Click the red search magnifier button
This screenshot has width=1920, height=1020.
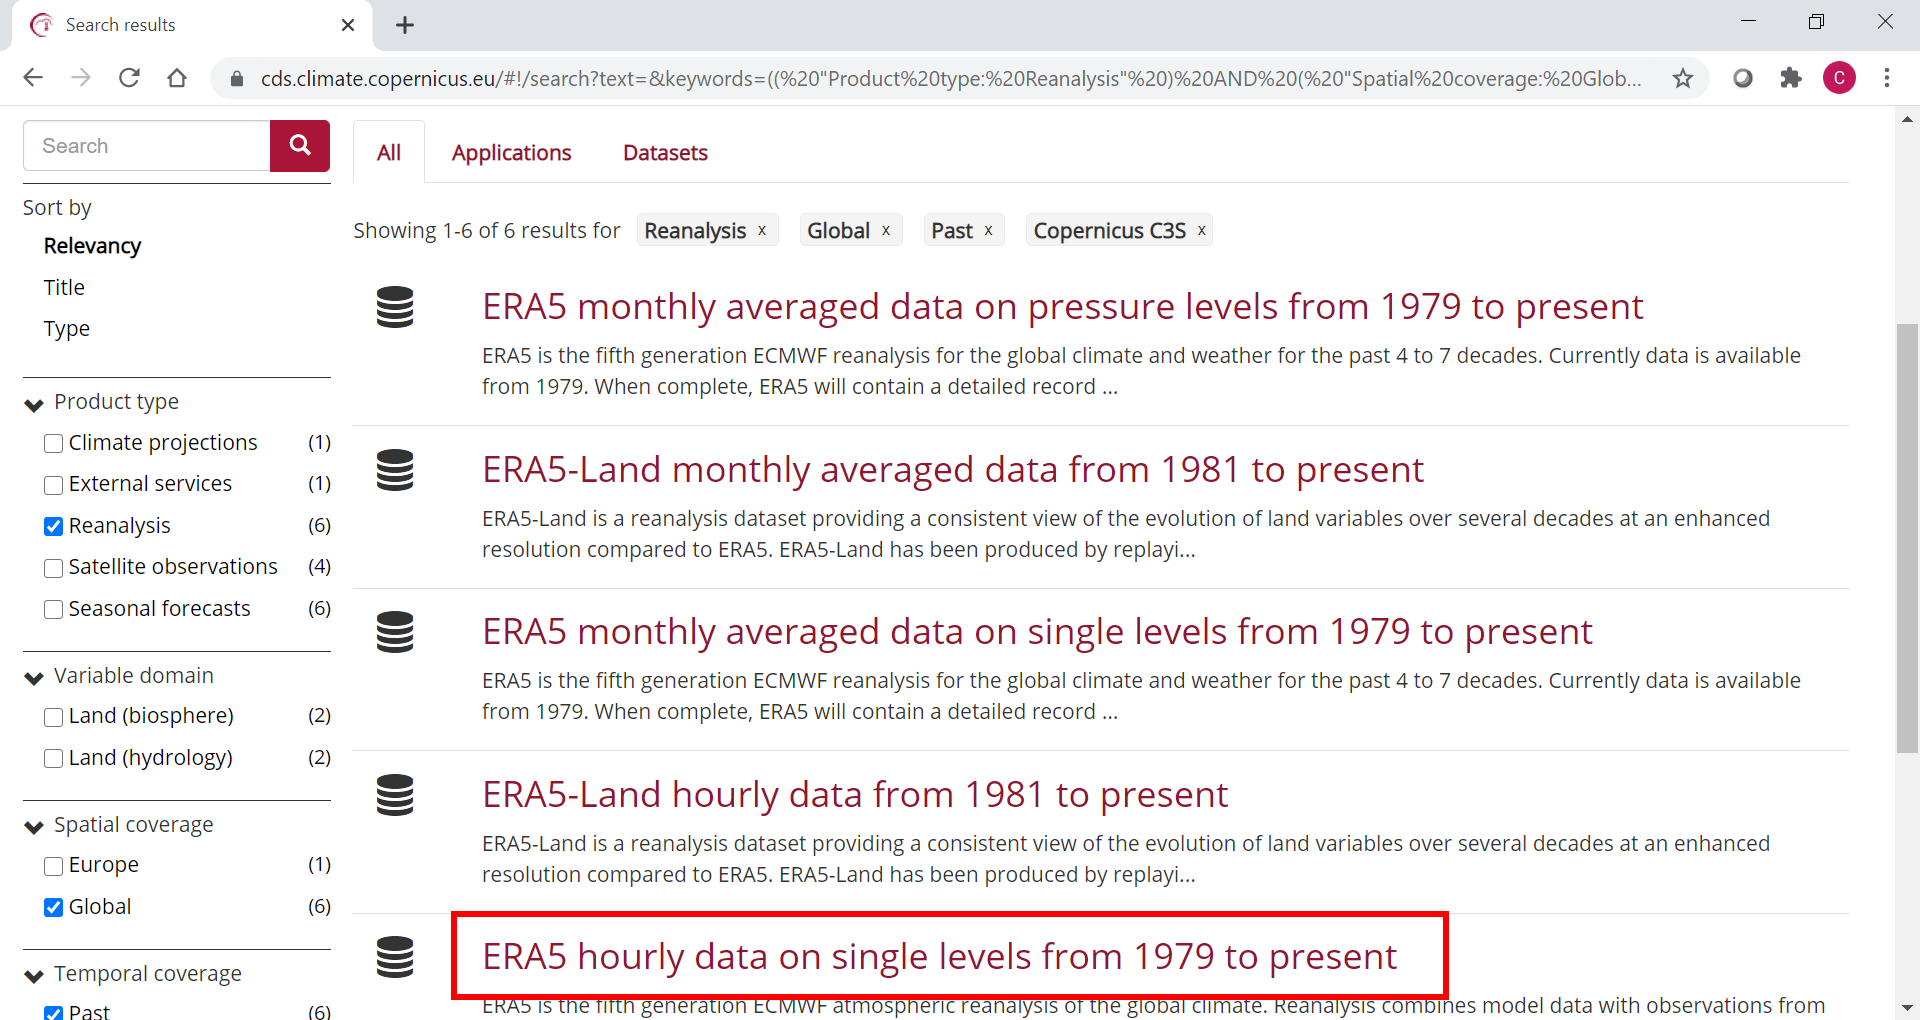click(x=300, y=146)
